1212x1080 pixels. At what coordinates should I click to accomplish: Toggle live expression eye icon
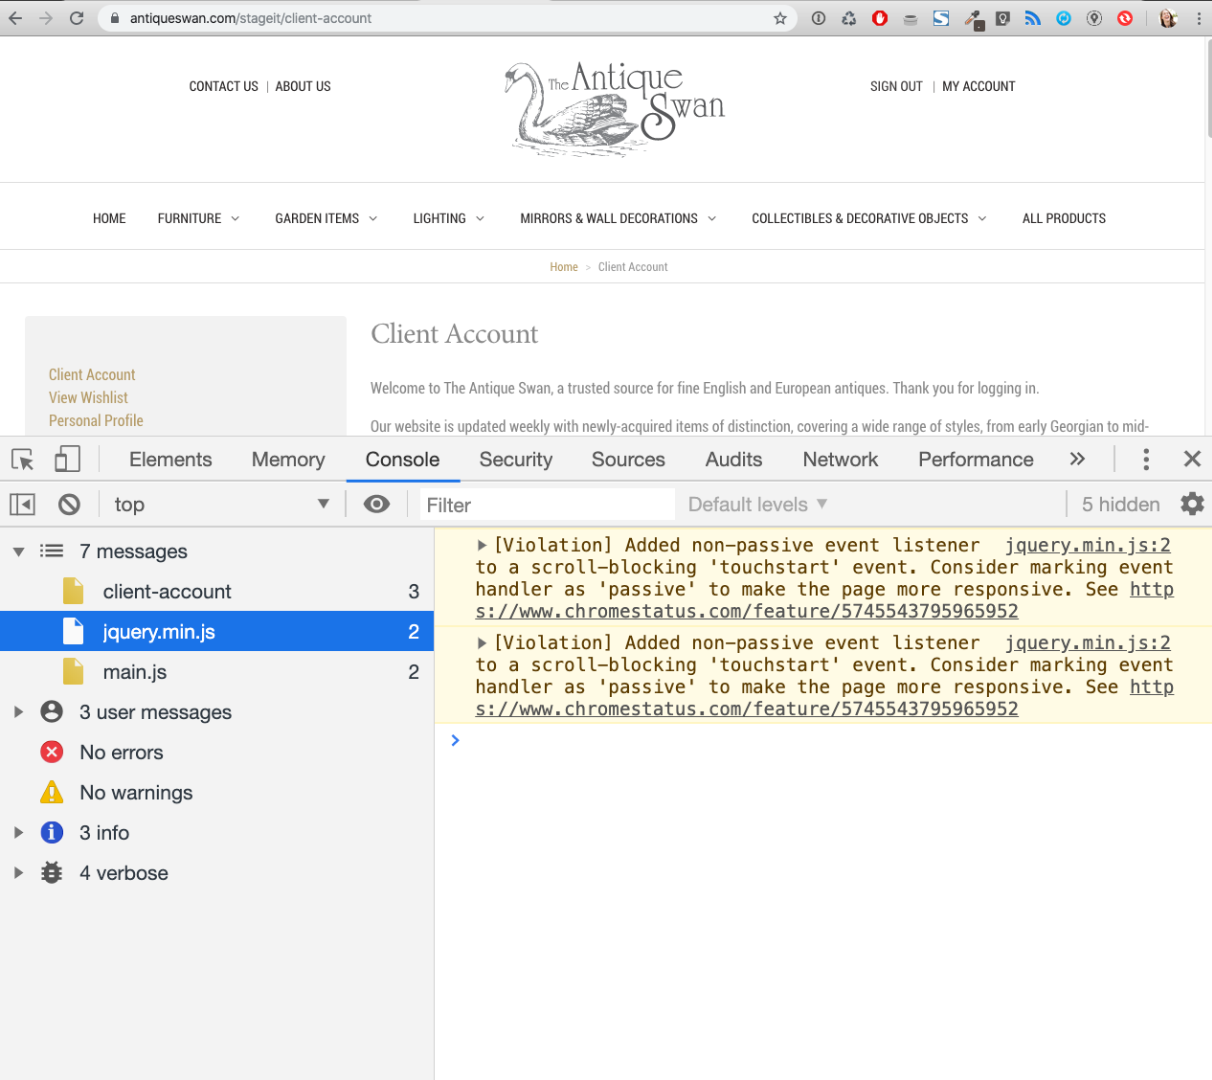377,504
